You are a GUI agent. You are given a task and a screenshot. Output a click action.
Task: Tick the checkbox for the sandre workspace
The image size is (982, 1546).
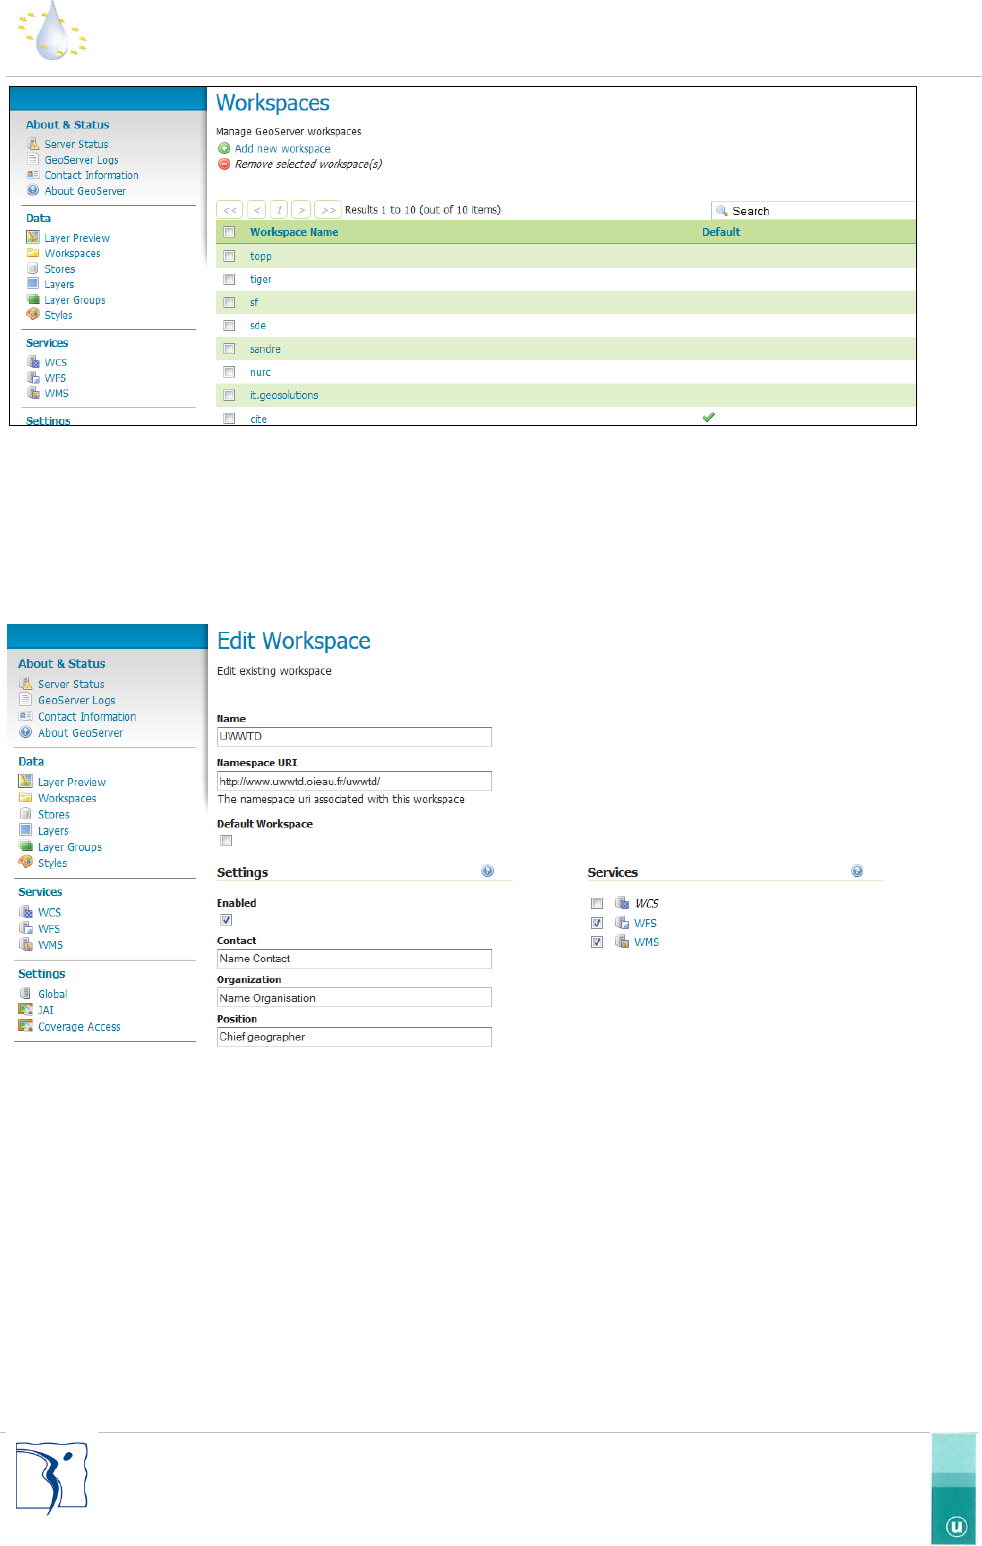229,349
